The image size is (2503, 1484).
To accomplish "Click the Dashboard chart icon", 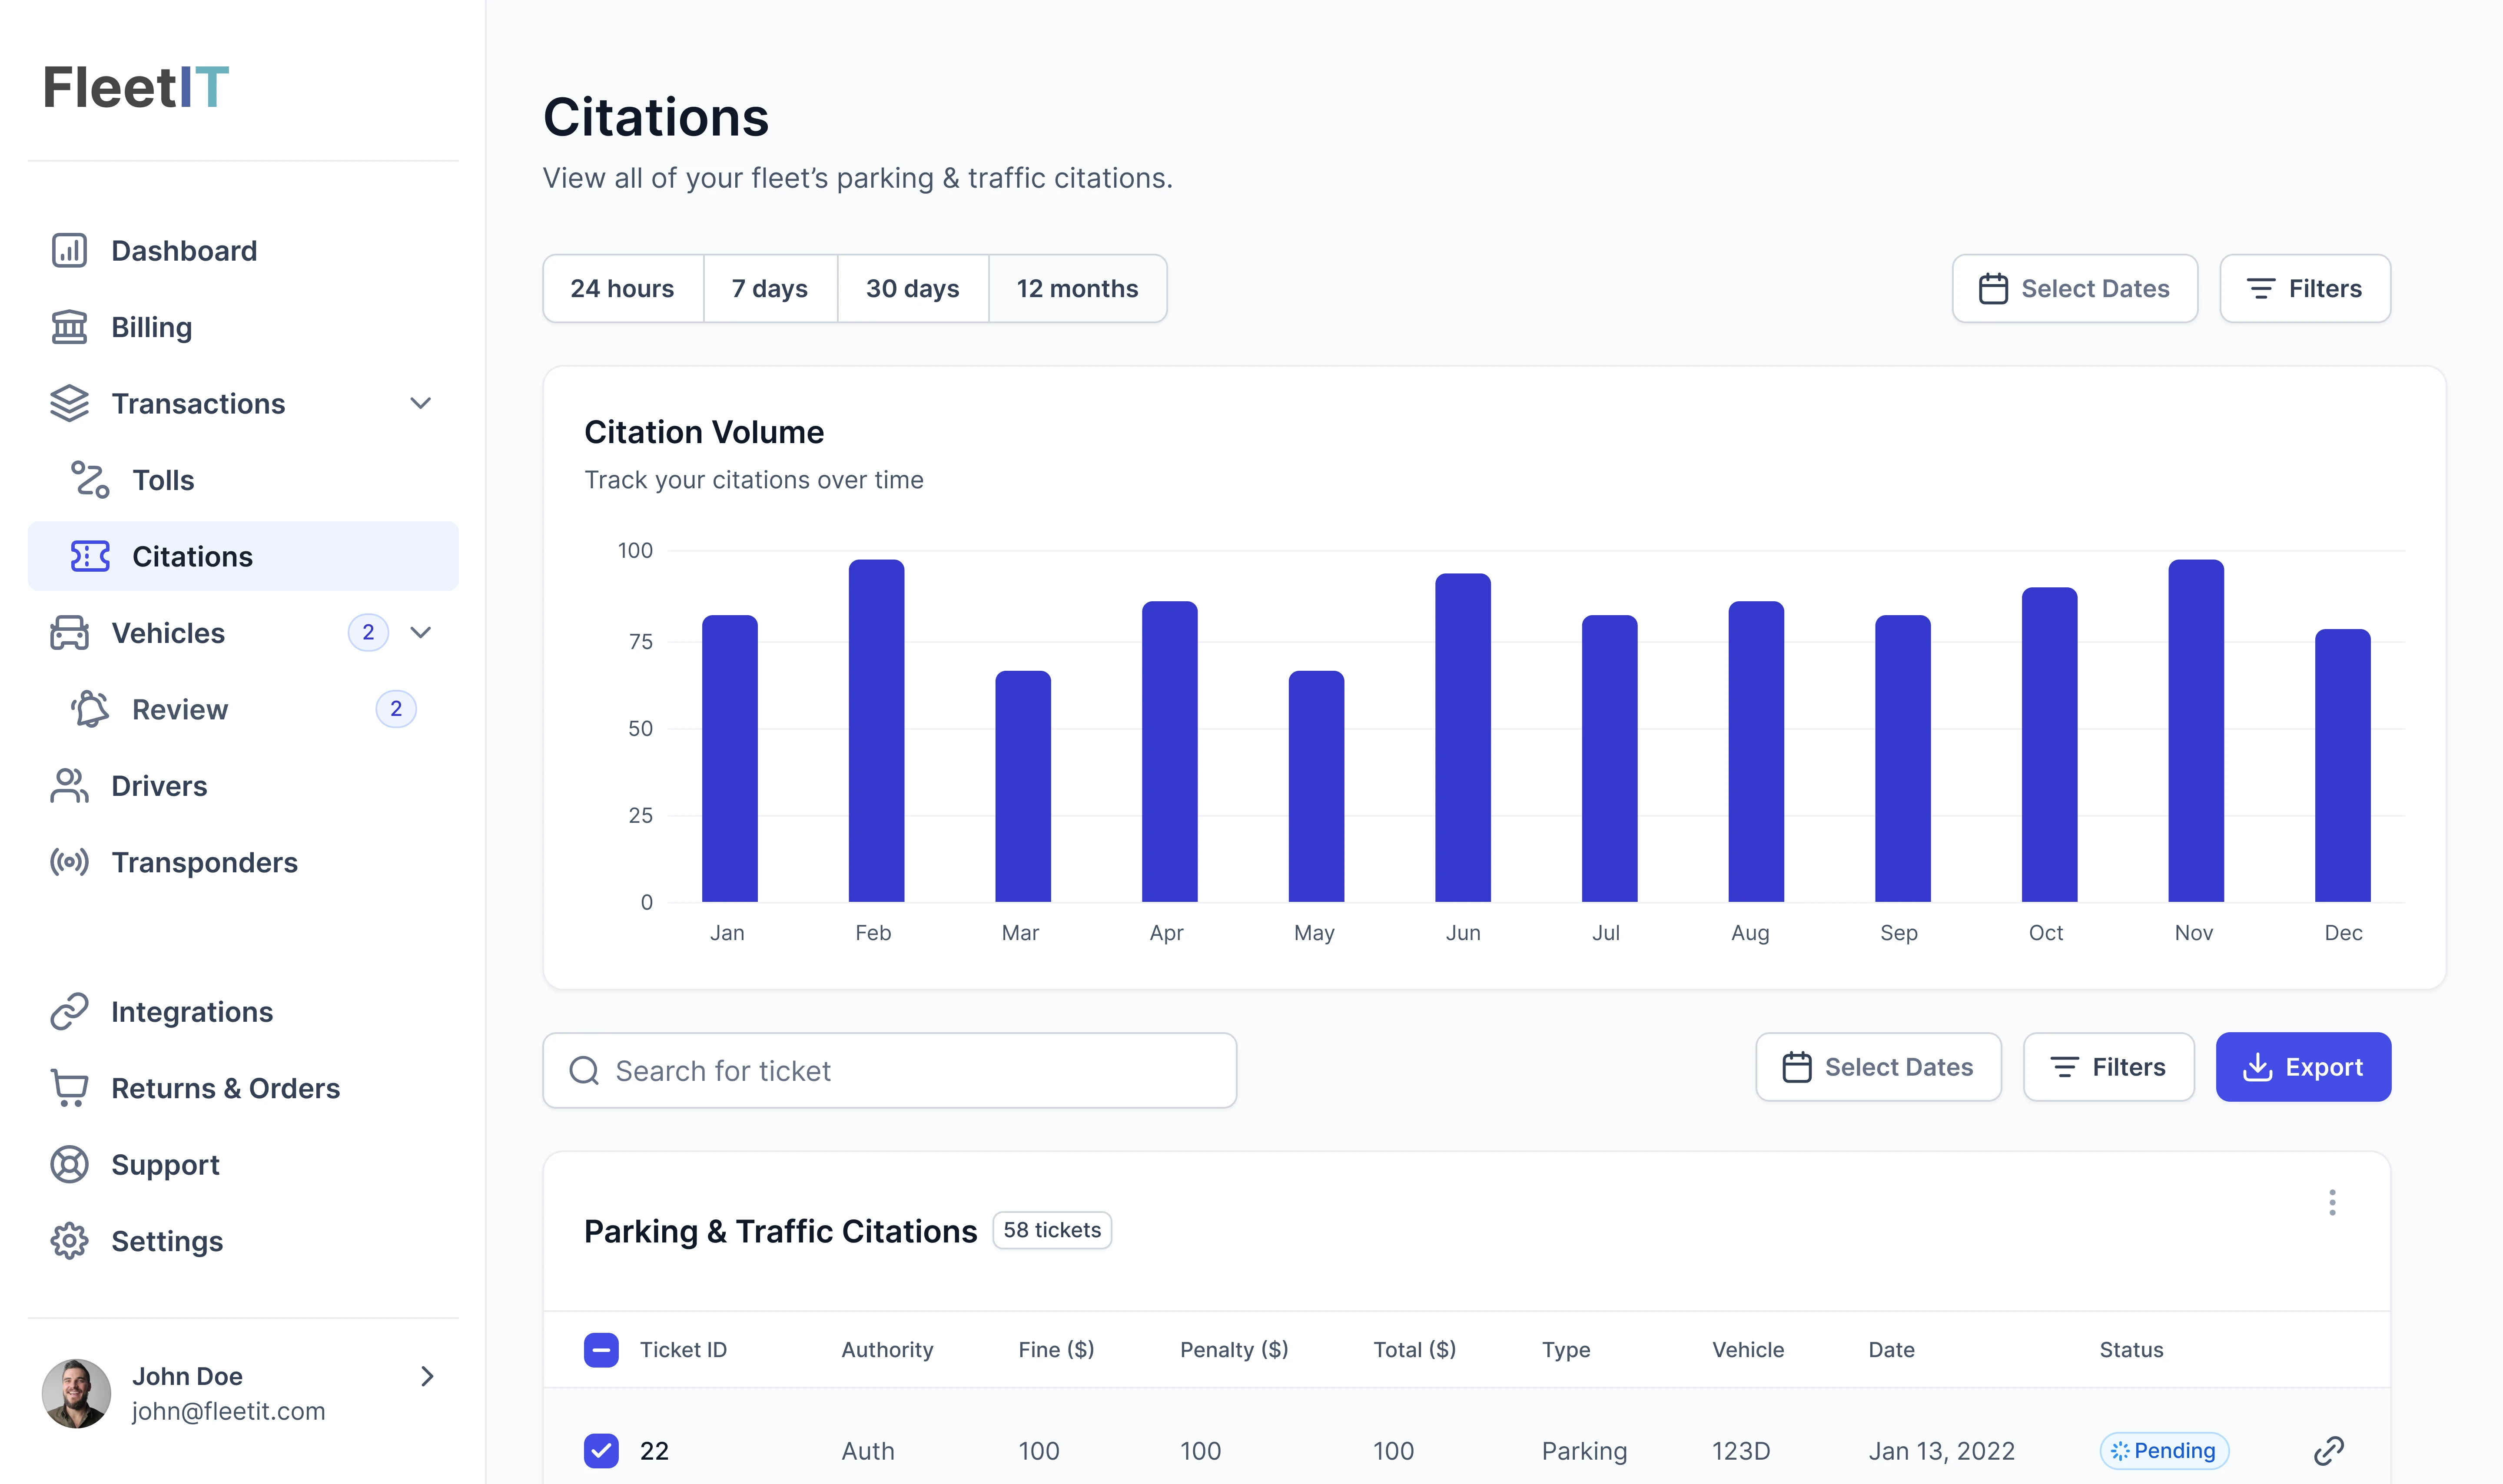I will [x=69, y=250].
